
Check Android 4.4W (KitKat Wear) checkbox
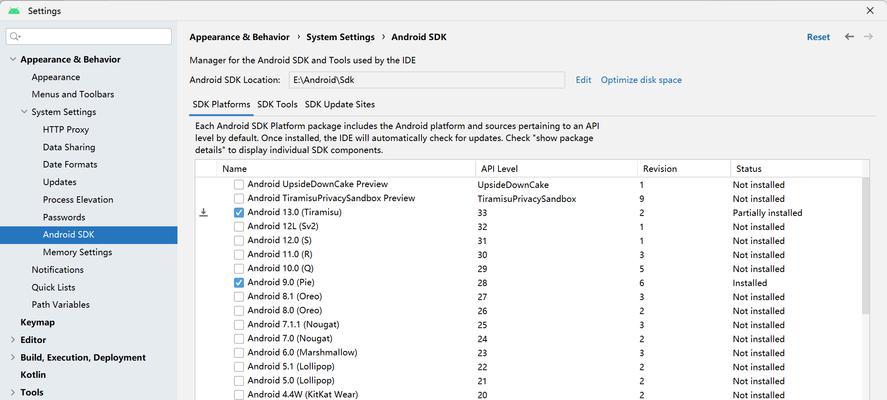239,395
